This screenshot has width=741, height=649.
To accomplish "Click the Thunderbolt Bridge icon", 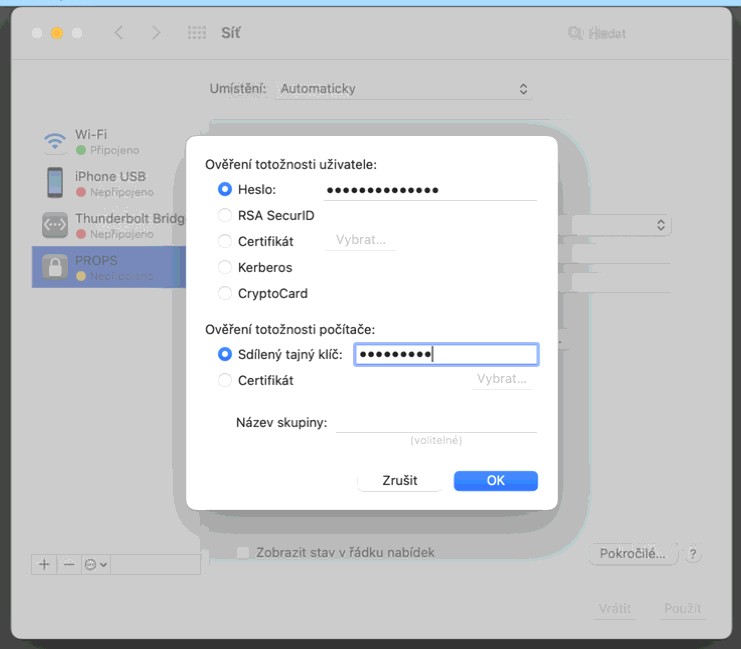I will [54, 225].
